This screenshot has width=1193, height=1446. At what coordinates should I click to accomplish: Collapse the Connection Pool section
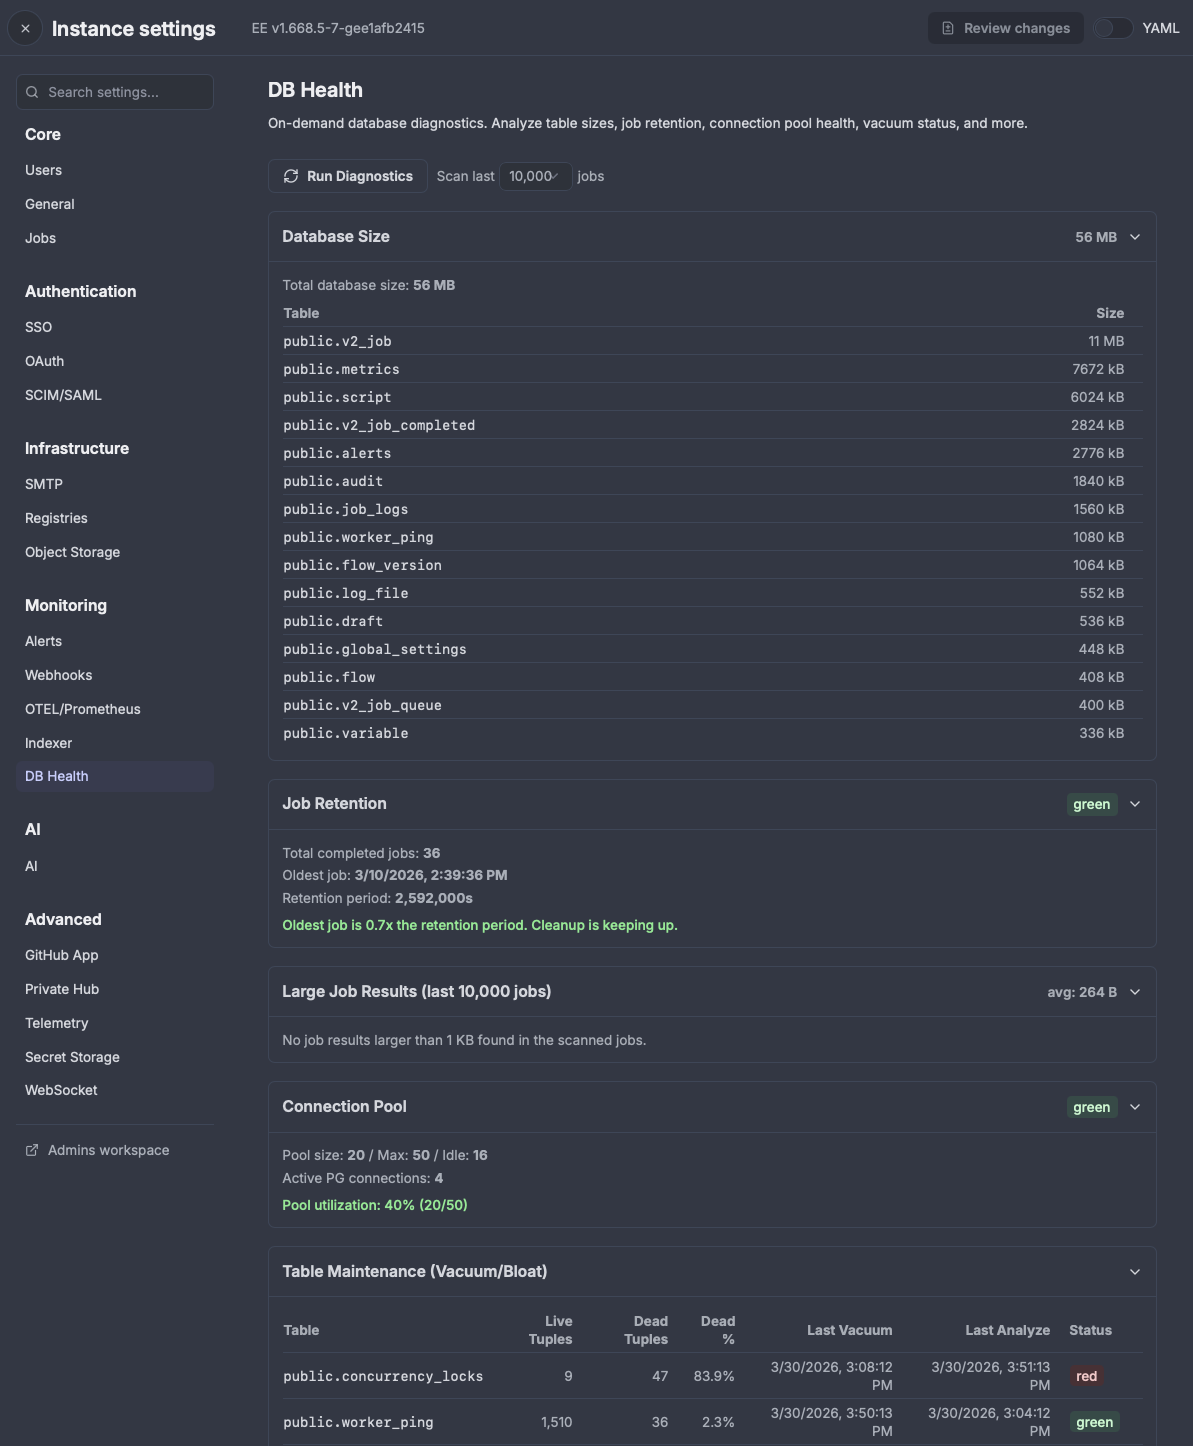(x=1135, y=1107)
